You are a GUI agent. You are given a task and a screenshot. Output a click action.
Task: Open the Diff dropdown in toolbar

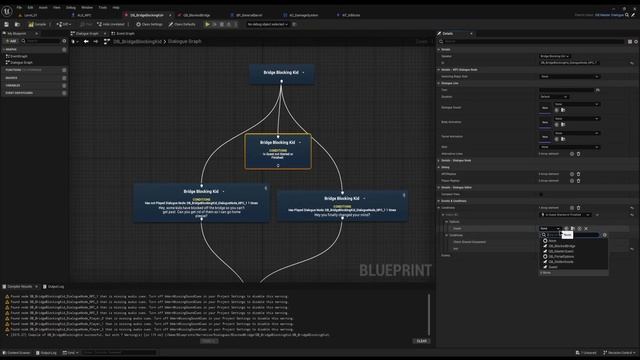[x=64, y=24]
